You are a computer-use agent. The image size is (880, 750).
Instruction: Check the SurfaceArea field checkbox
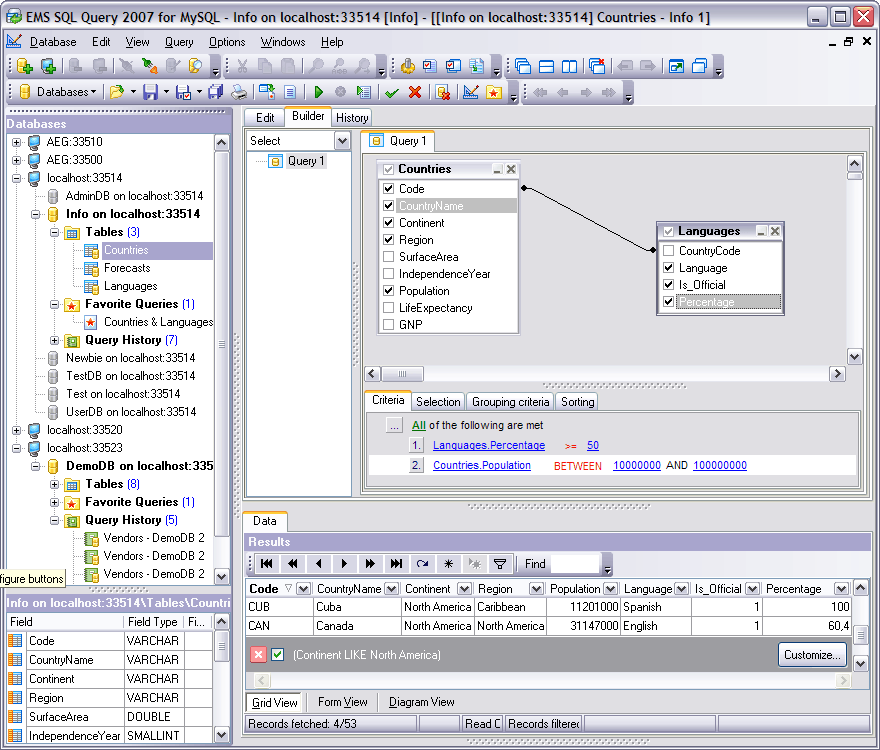pos(389,257)
